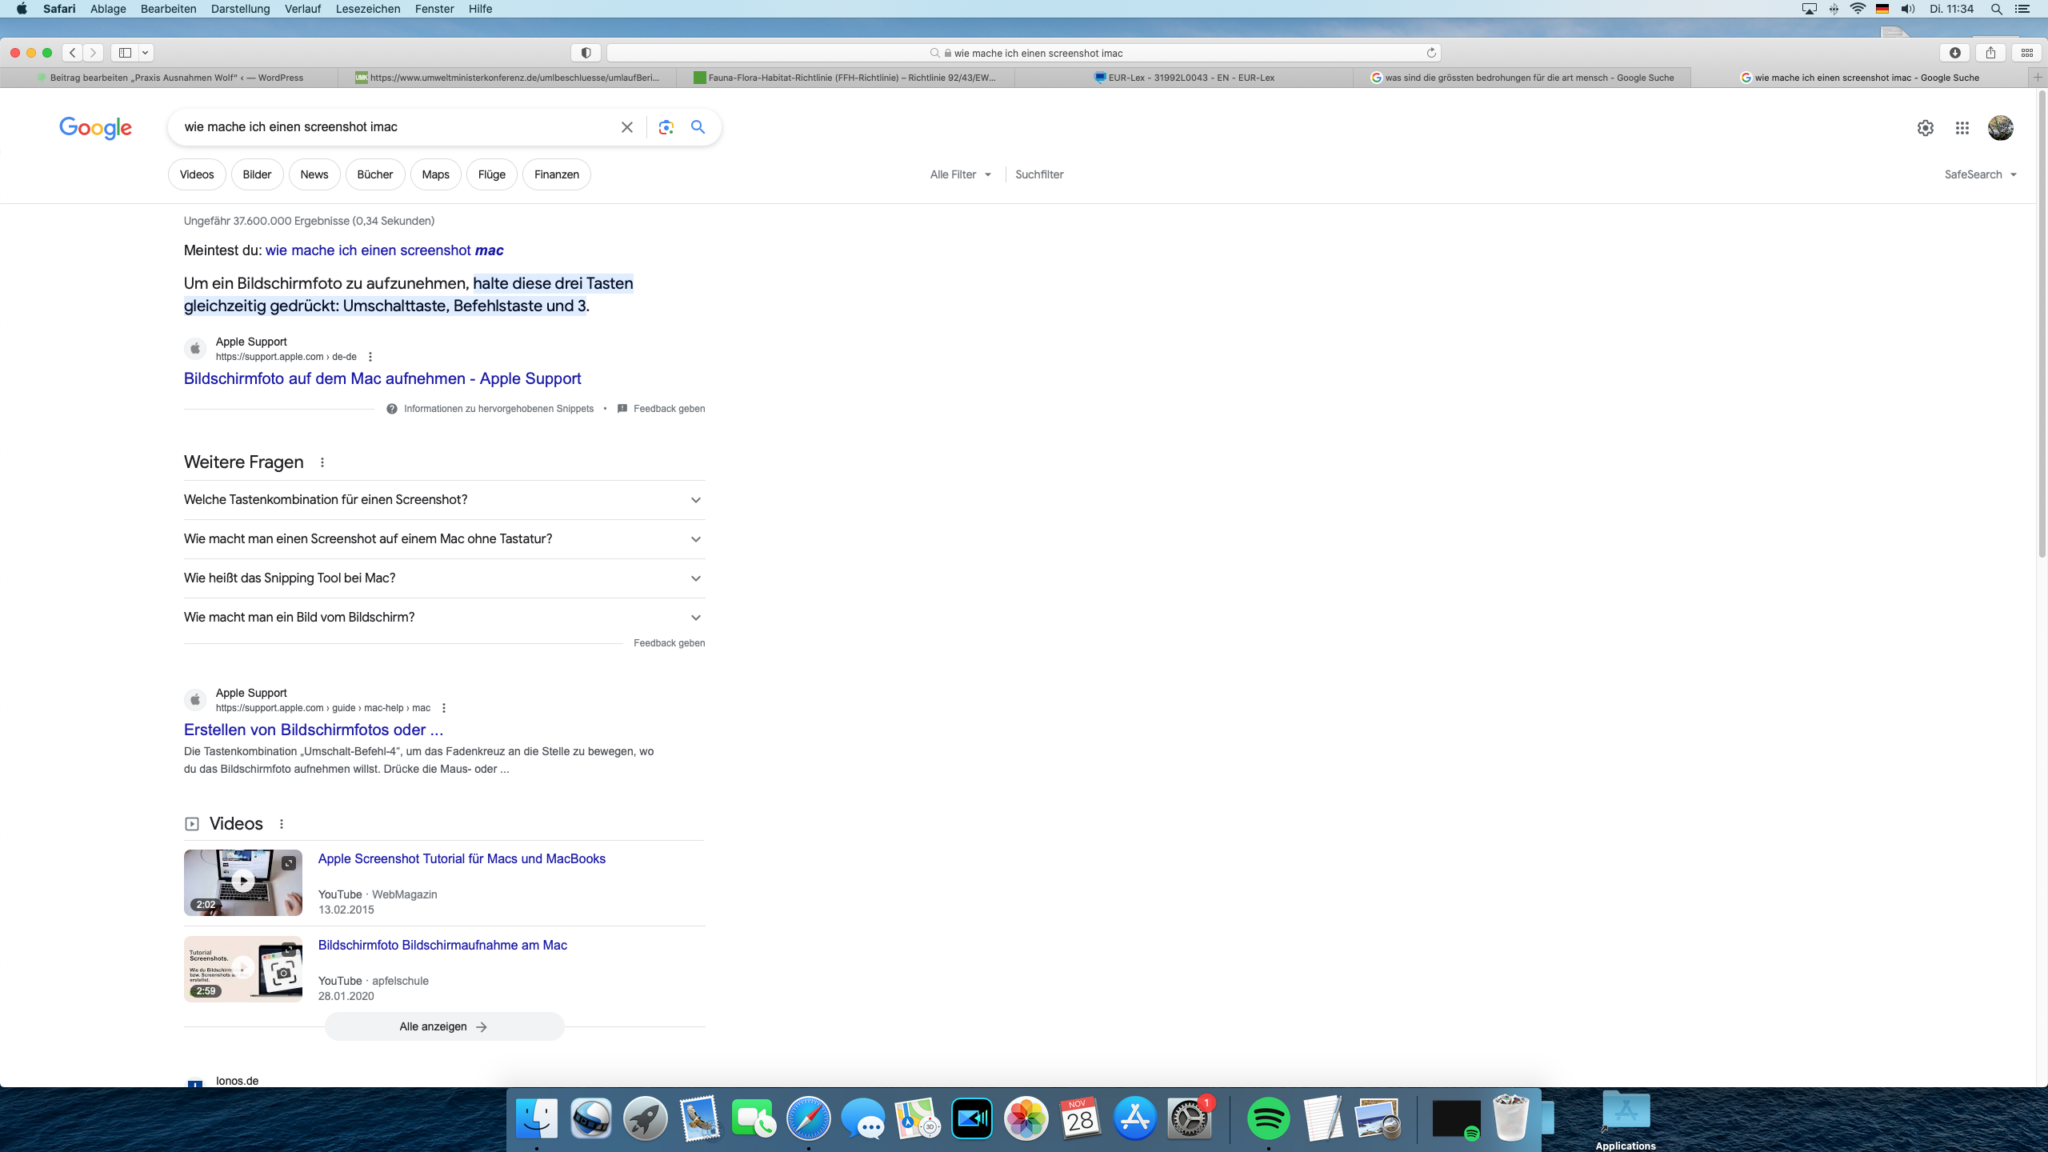Open the Verlauf menu

click(302, 9)
